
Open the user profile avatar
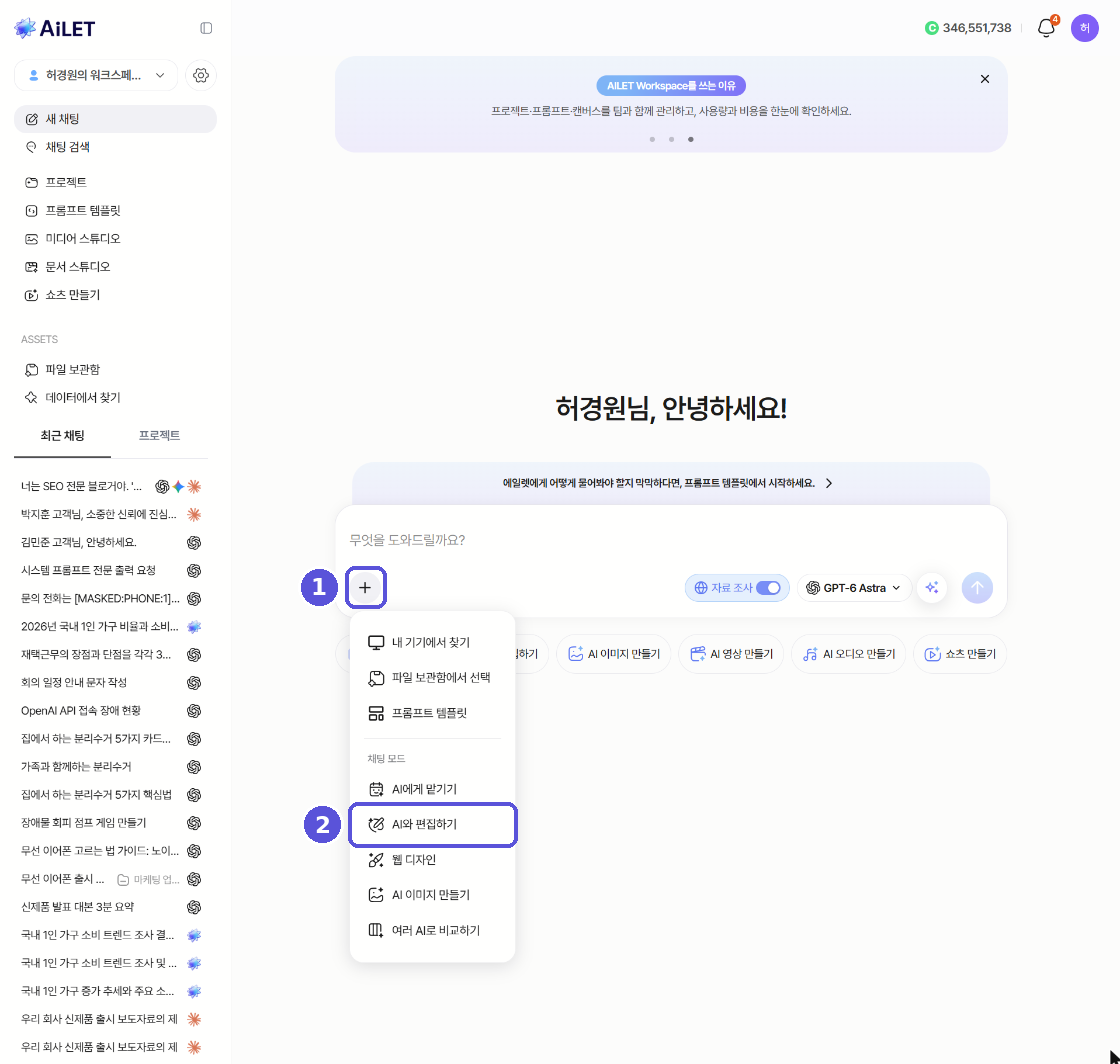[1084, 28]
